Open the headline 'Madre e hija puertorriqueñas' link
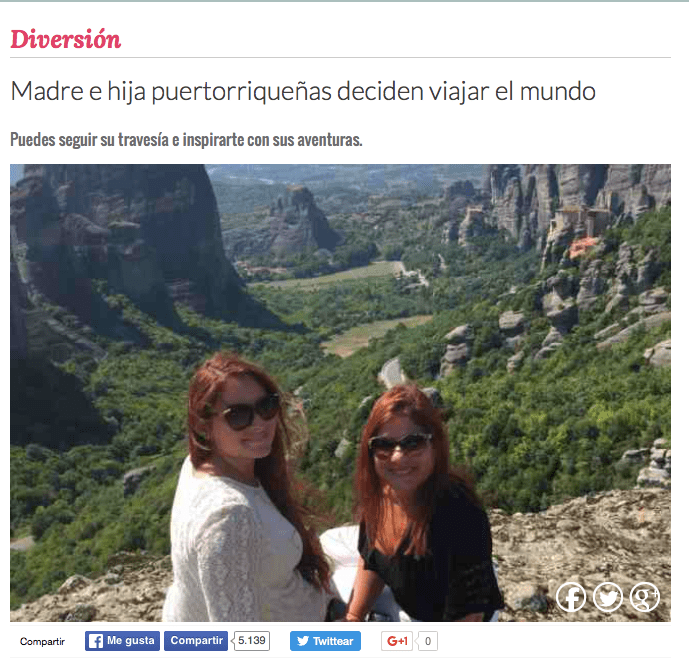 [303, 91]
